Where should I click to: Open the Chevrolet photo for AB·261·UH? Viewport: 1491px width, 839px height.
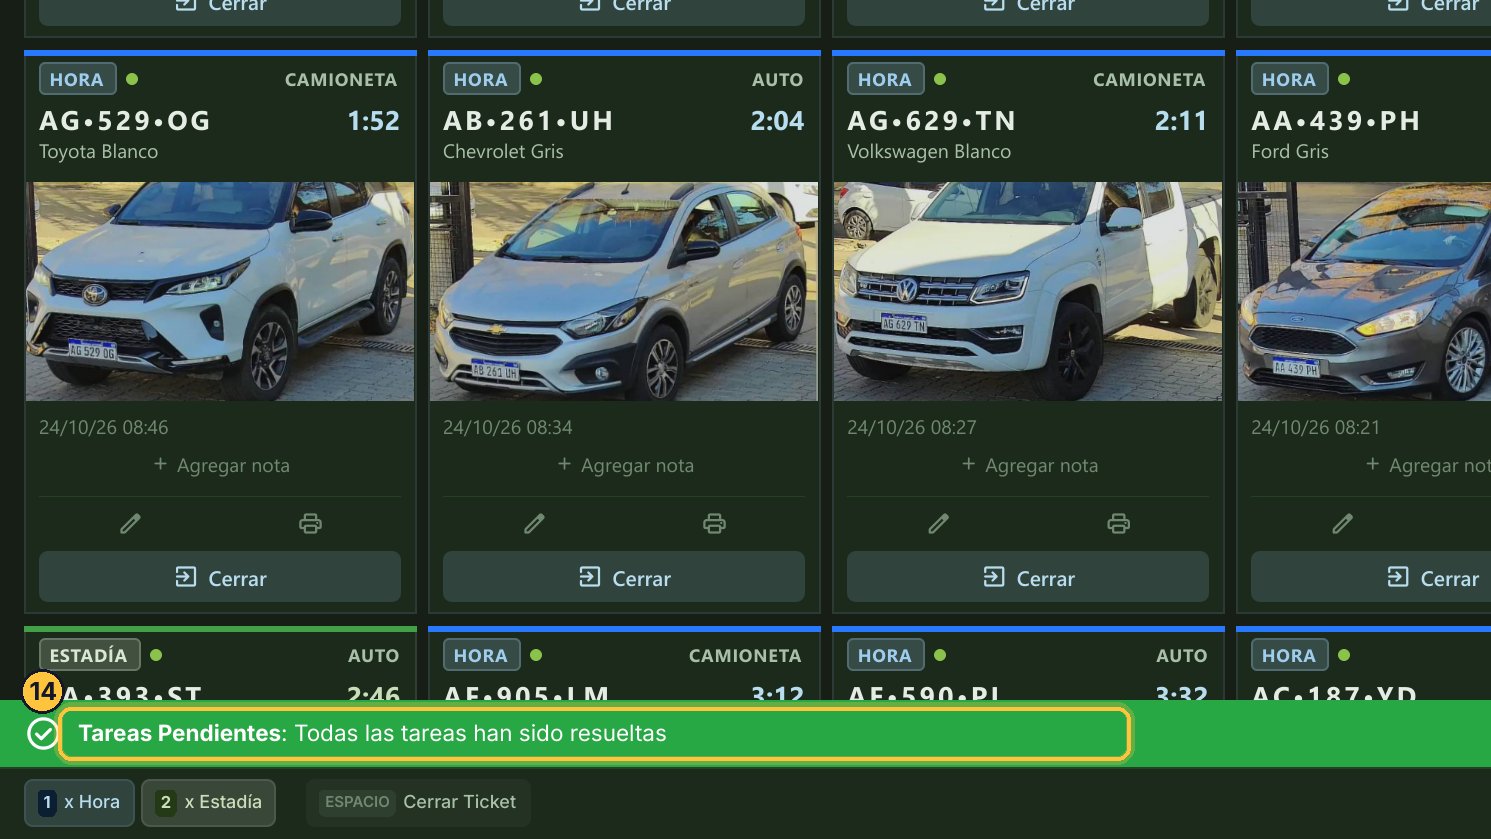[624, 291]
